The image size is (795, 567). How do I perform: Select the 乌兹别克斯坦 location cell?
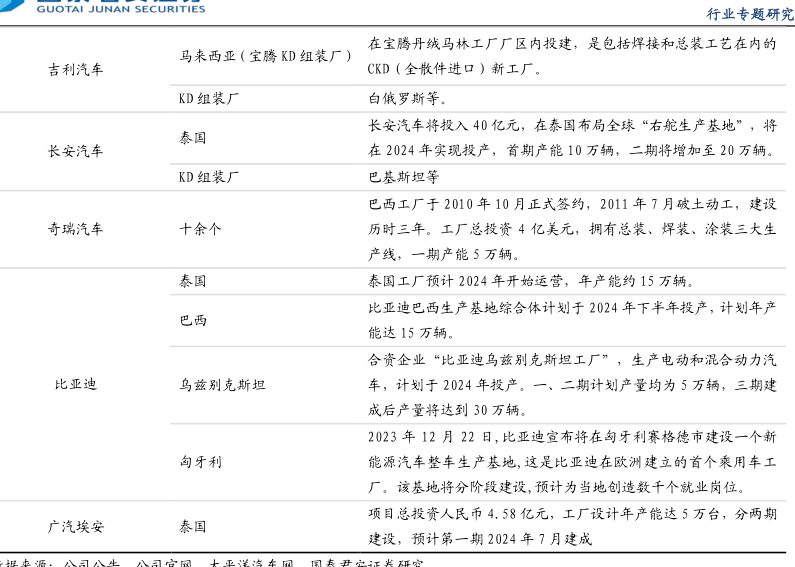[222, 384]
